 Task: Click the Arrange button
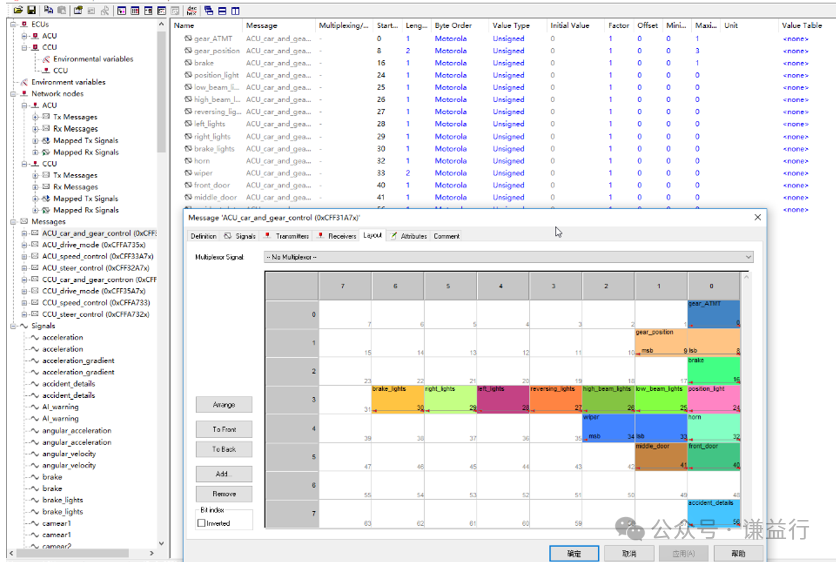click(x=224, y=405)
